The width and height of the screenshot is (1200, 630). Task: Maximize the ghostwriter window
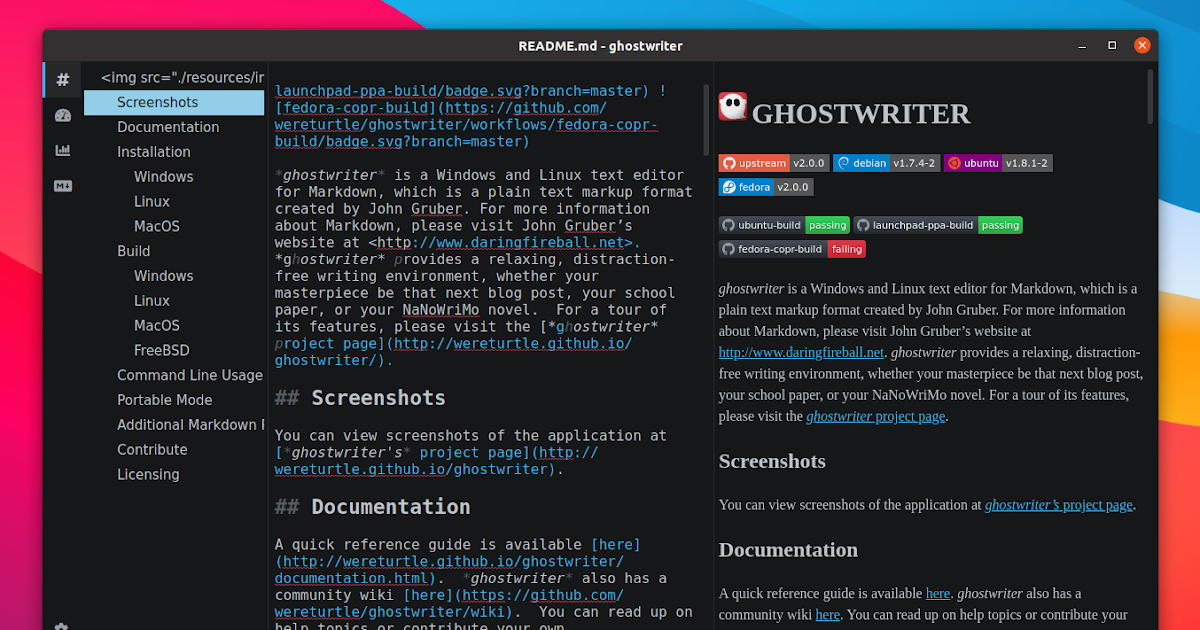coord(1112,46)
